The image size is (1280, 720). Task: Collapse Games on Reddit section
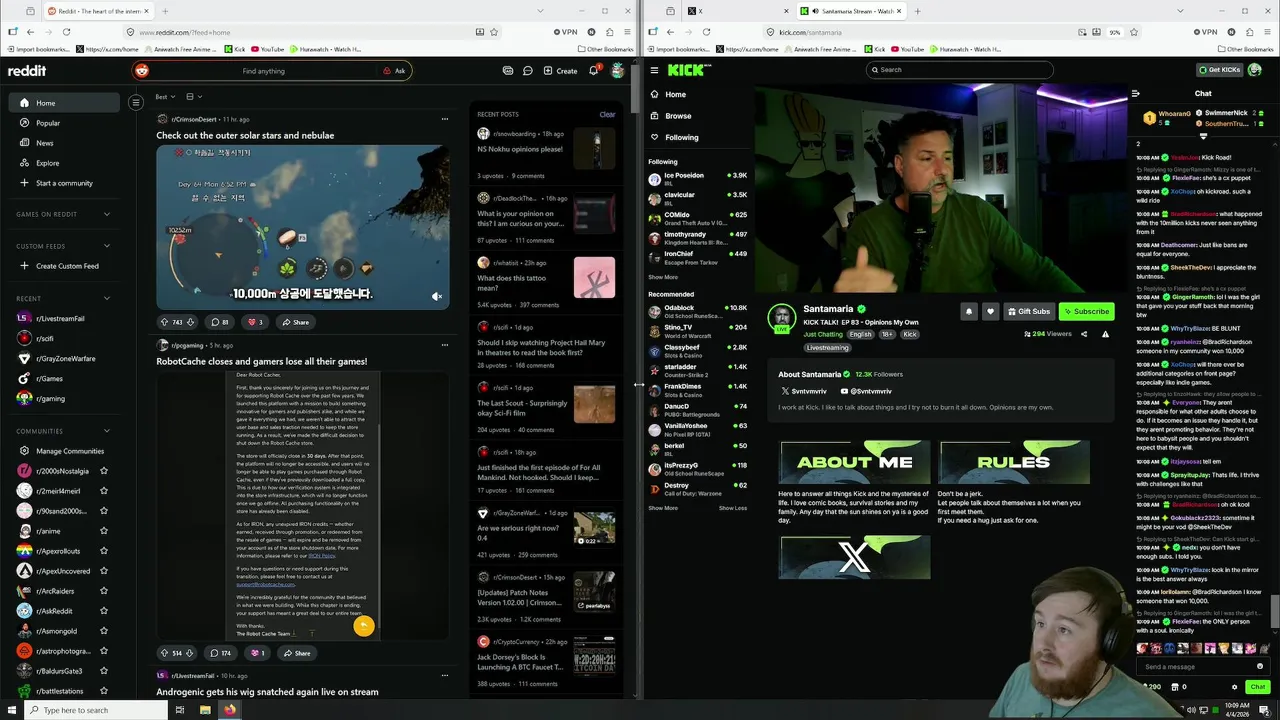(107, 214)
